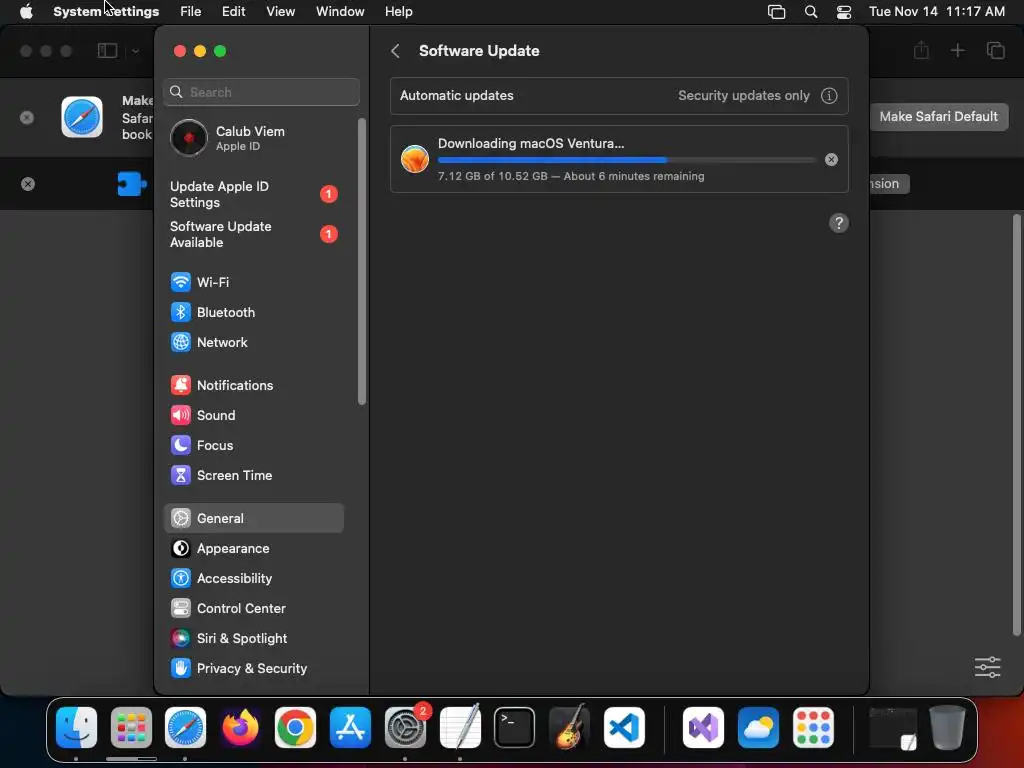Screen dimensions: 1024x768
Task: Open Appearance settings
Action: pyautogui.click(x=253, y=549)
